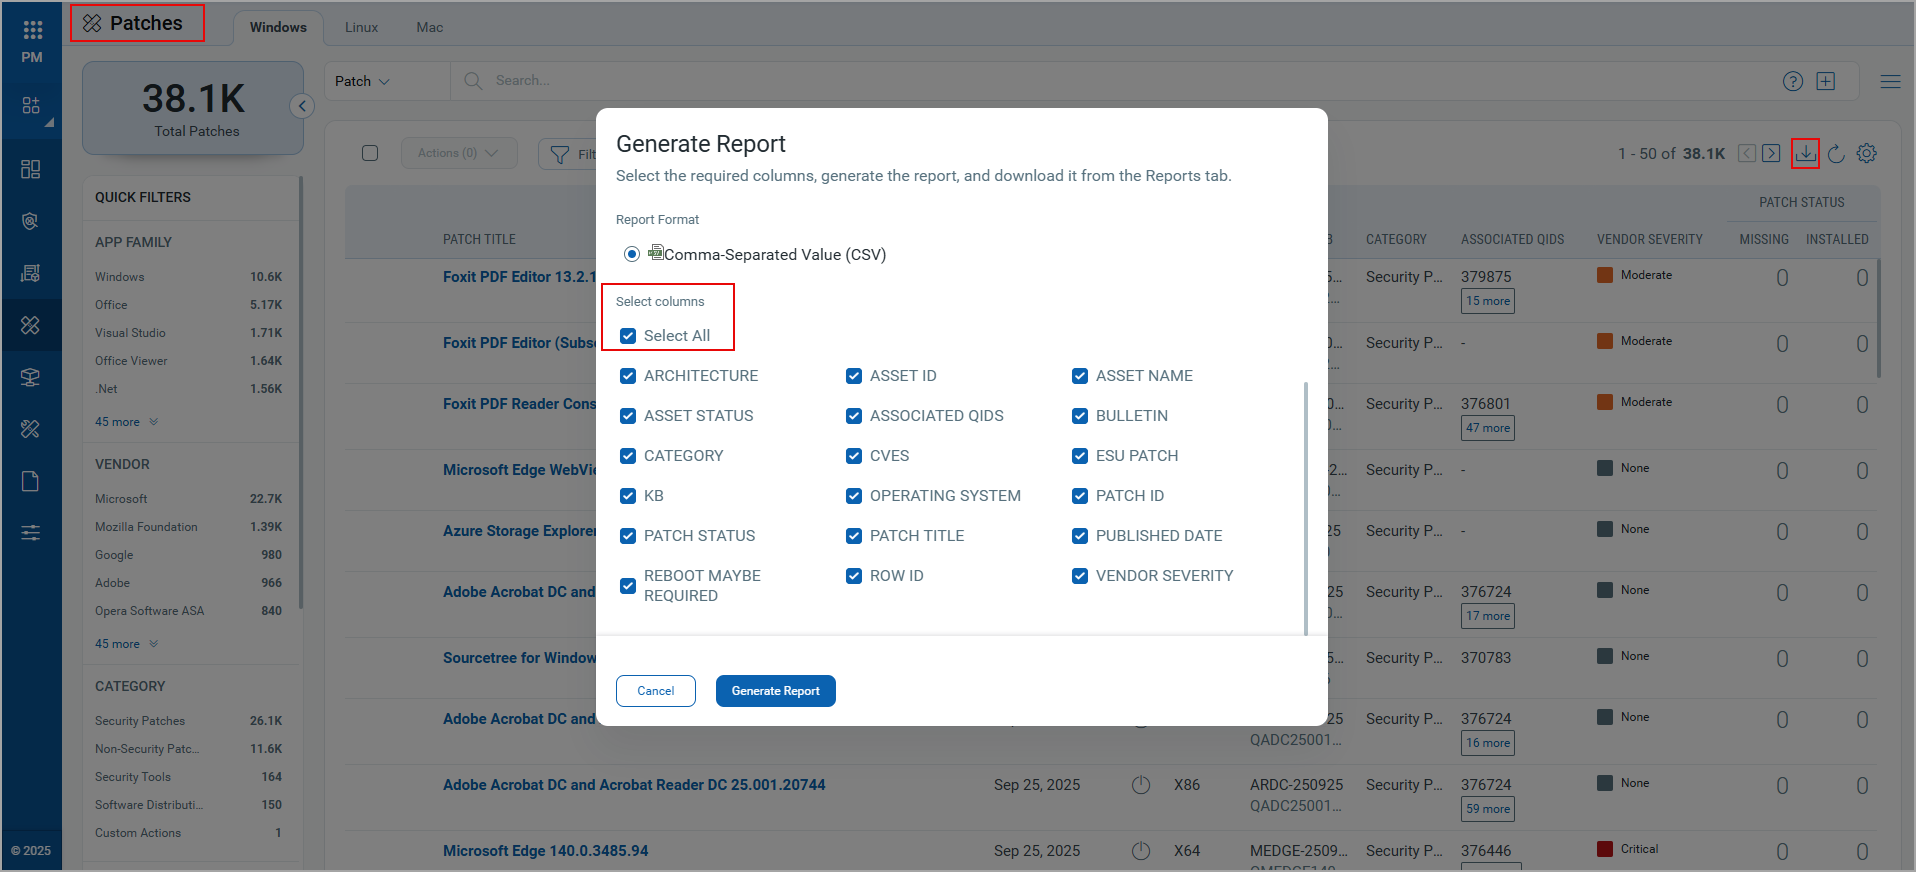Switch to the Mac tab

[429, 27]
